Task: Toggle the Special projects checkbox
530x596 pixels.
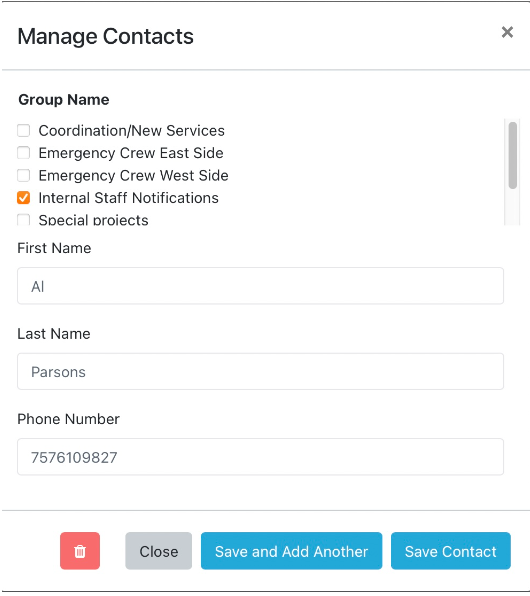Action: coord(24,220)
